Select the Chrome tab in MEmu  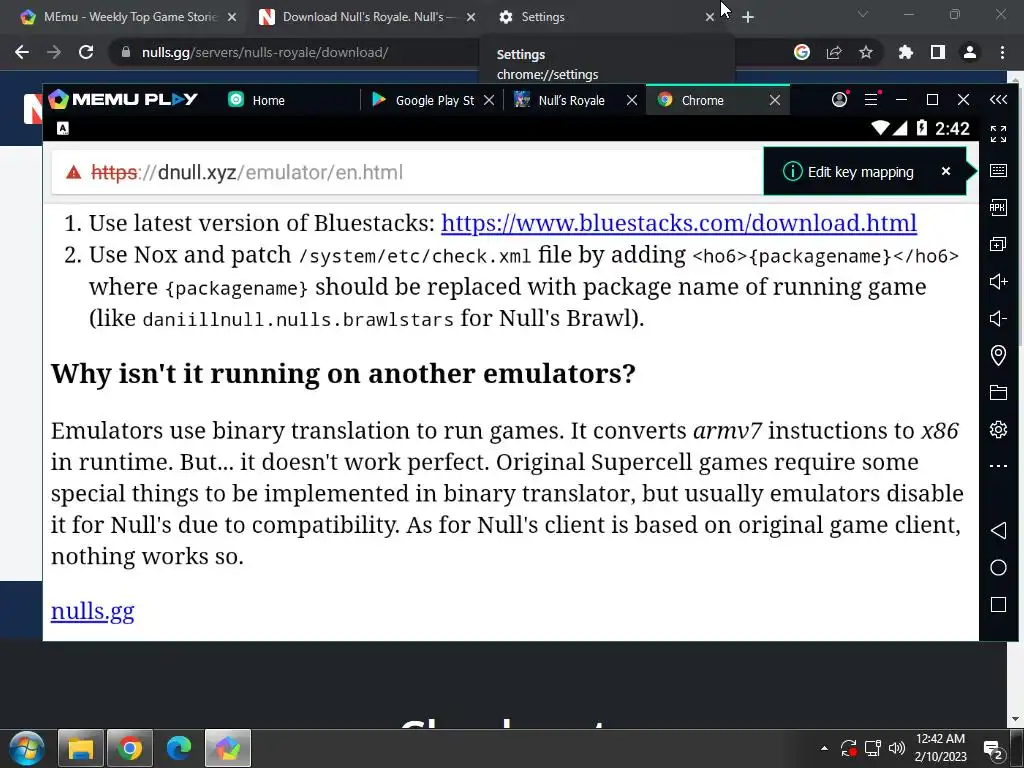(704, 100)
